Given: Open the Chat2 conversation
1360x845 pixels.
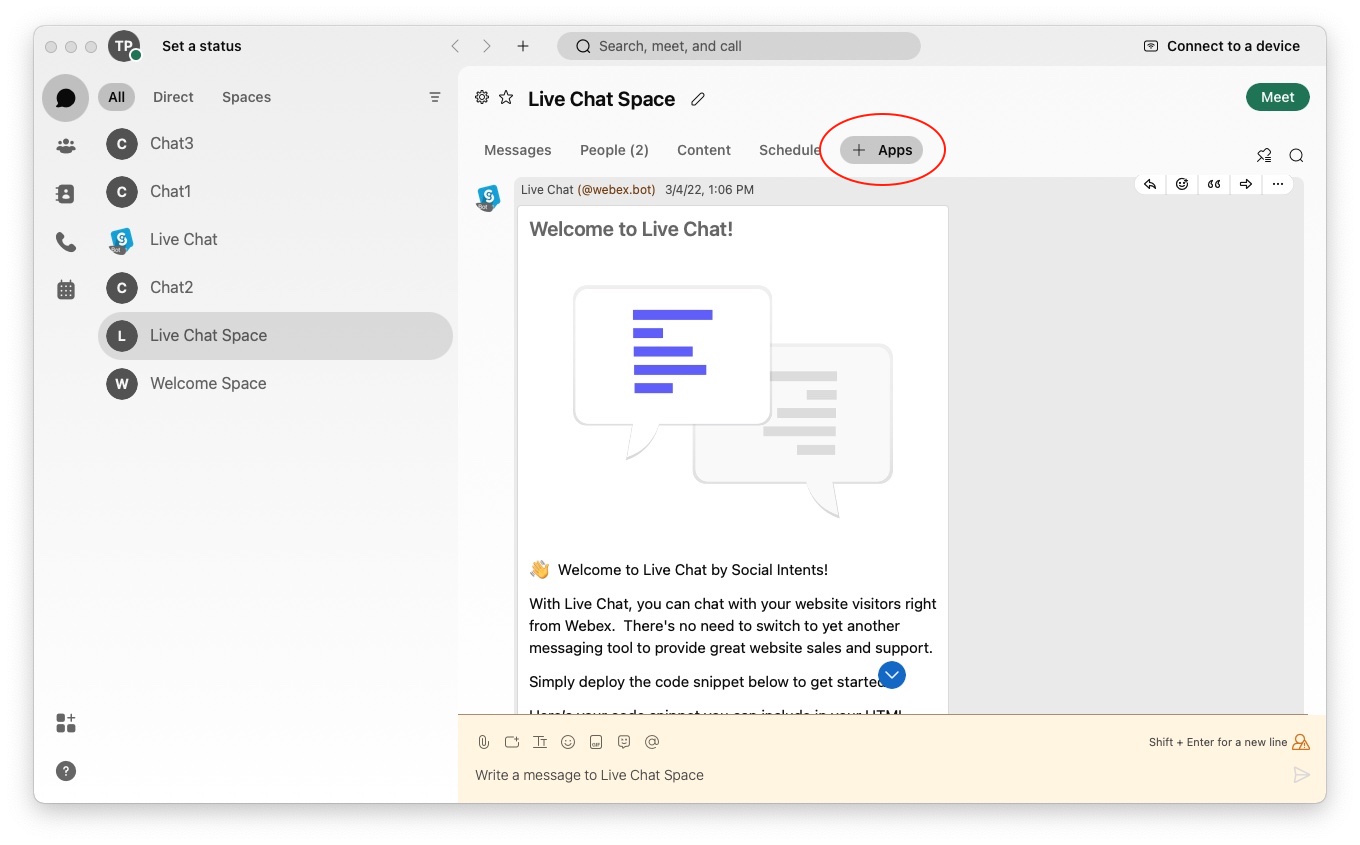Looking at the screenshot, I should point(276,288).
